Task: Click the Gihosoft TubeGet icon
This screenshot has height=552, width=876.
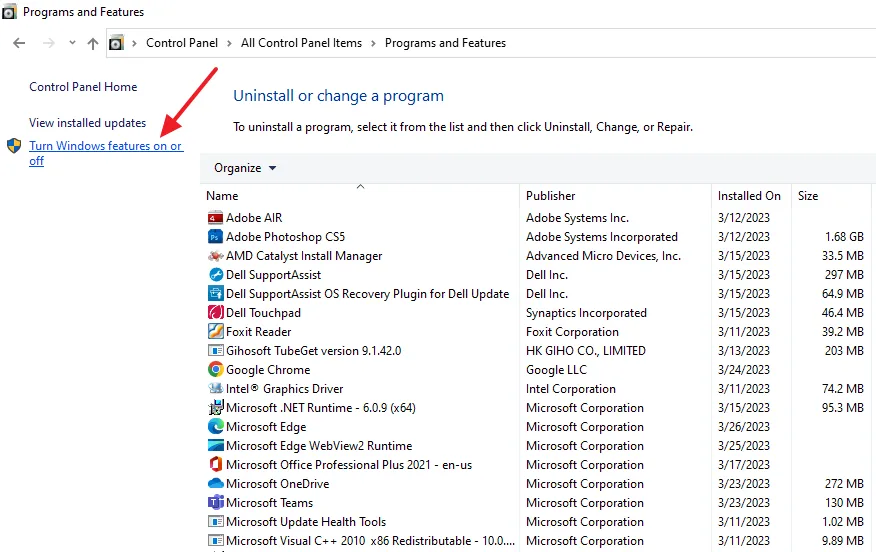Action: tap(216, 351)
